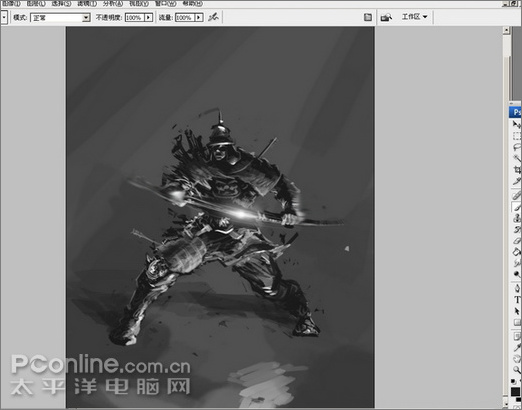Select the Hand tool
522x410 pixels.
pyautogui.click(x=517, y=359)
